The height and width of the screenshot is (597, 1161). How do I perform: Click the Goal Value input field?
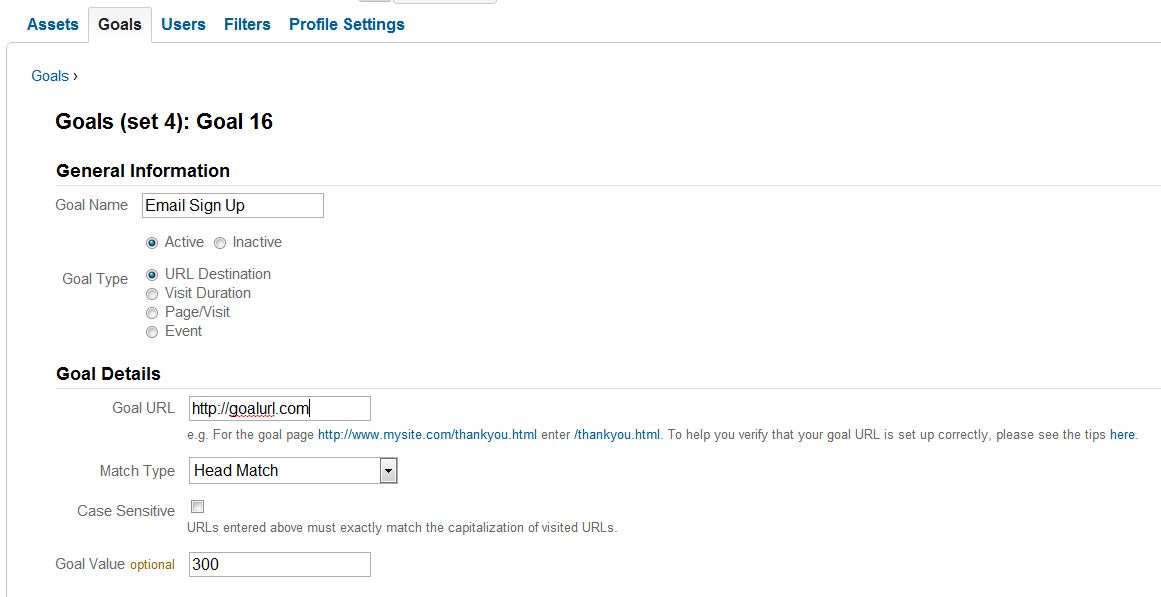click(279, 564)
